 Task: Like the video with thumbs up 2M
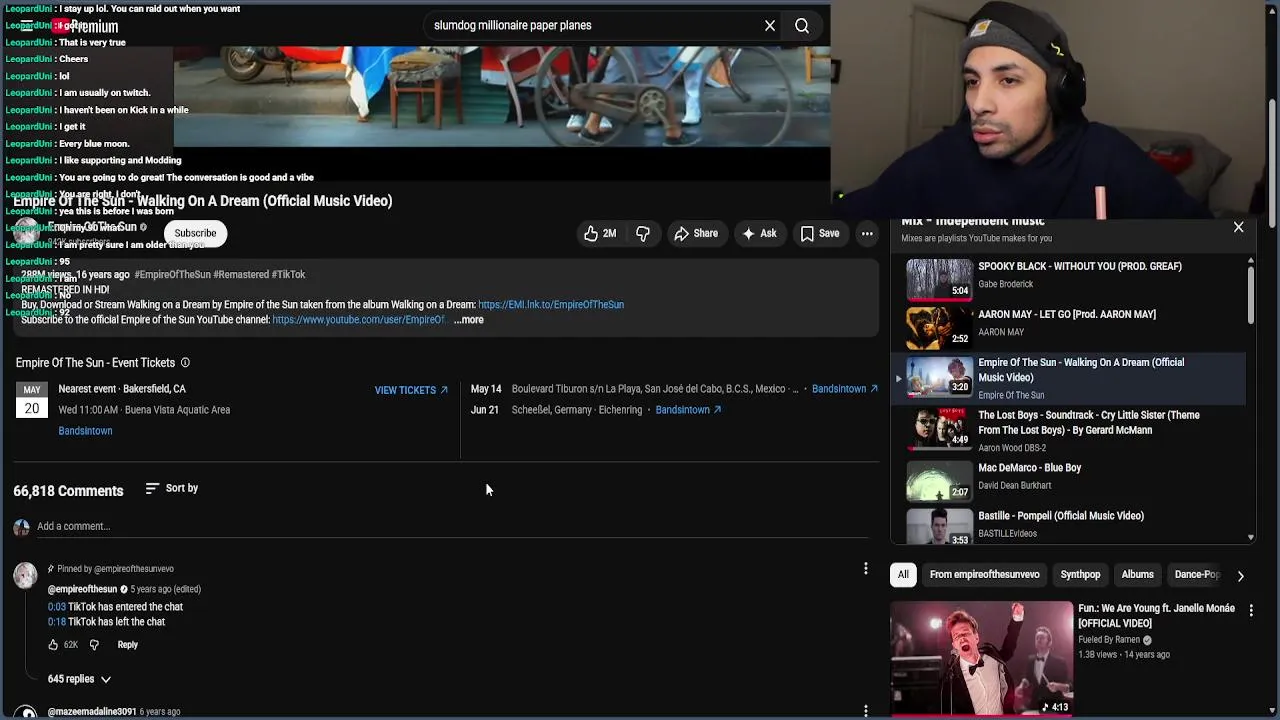600,233
